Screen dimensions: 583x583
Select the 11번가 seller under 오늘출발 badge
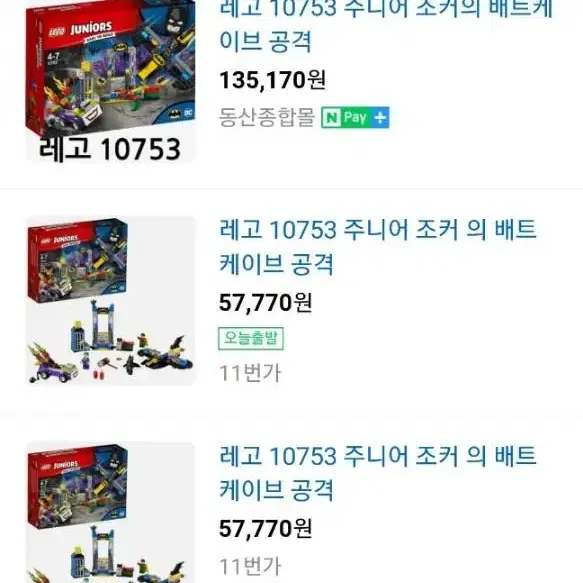[250, 373]
